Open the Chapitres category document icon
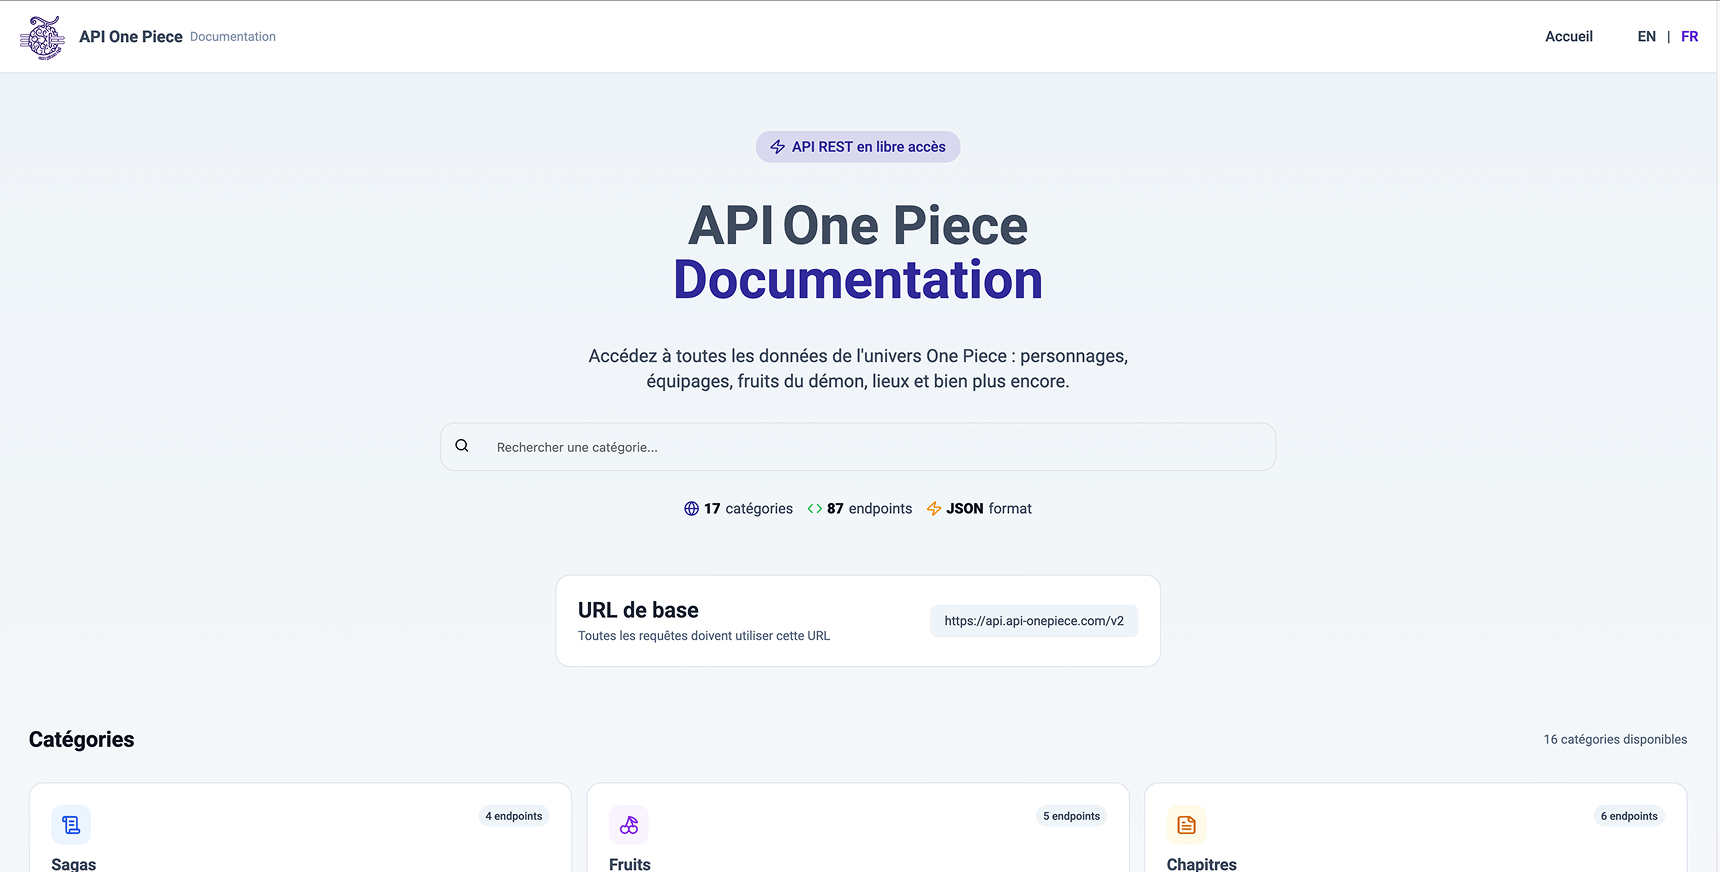 [1186, 825]
